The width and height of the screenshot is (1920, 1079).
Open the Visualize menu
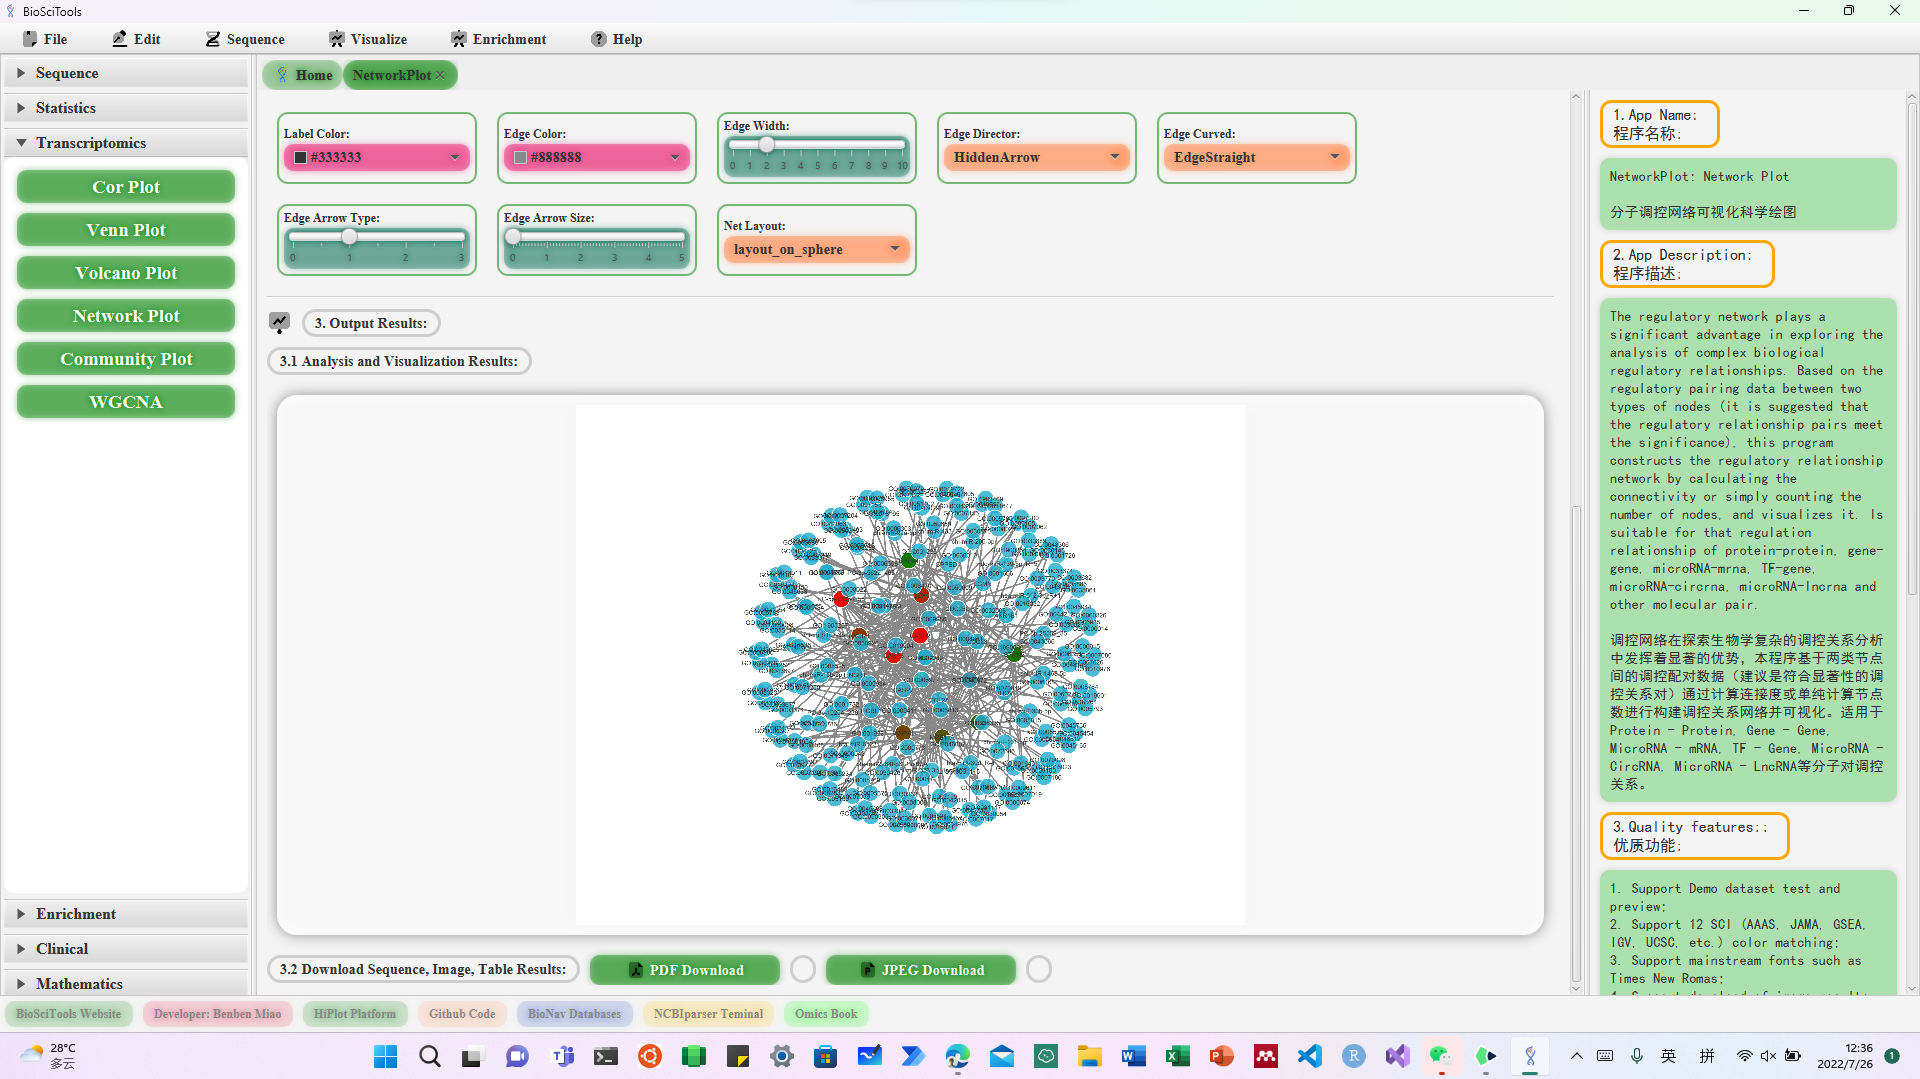368,39
